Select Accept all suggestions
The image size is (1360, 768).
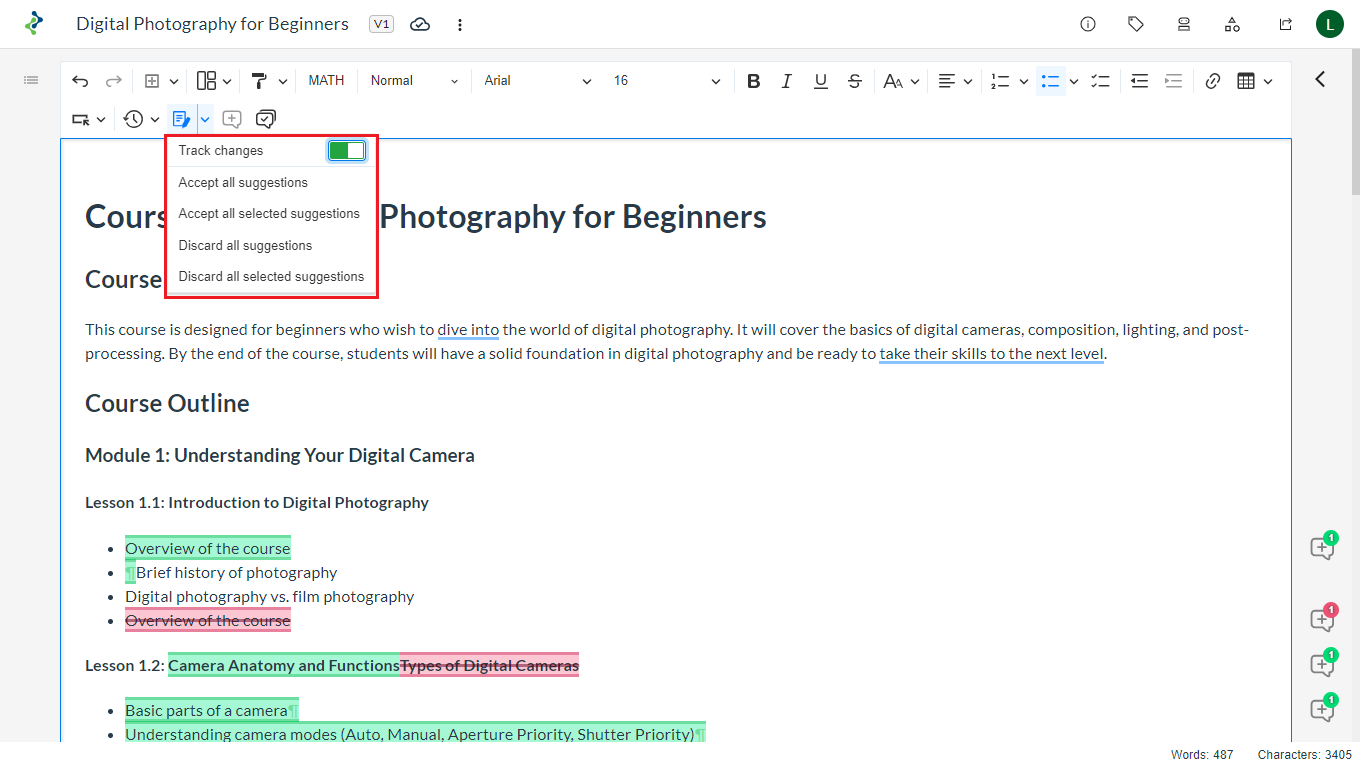pos(243,183)
